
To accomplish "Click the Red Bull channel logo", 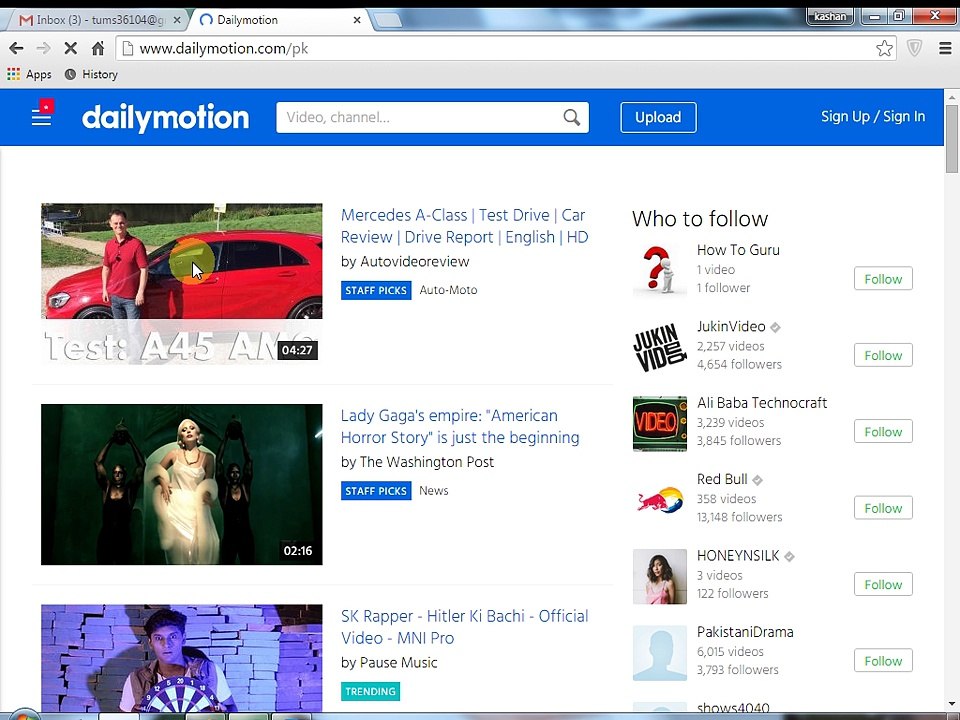I will tap(659, 500).
